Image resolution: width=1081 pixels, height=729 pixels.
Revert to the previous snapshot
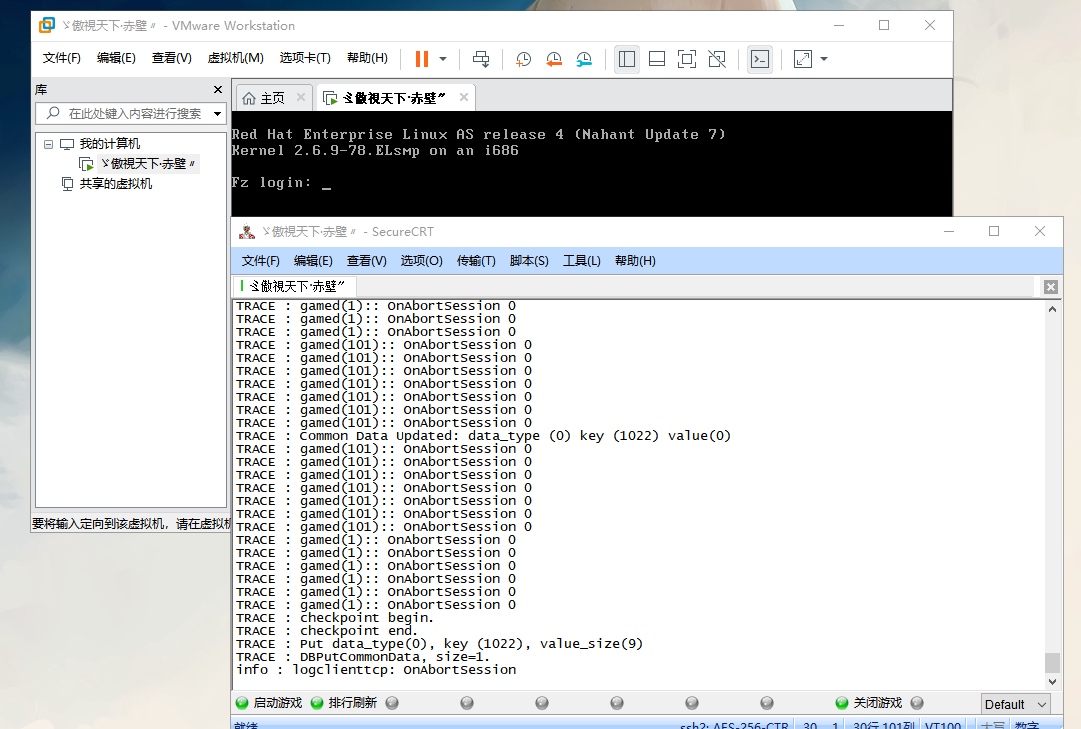[x=554, y=59]
